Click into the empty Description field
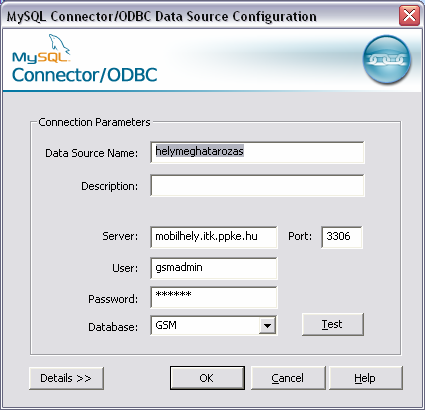 pyautogui.click(x=257, y=185)
